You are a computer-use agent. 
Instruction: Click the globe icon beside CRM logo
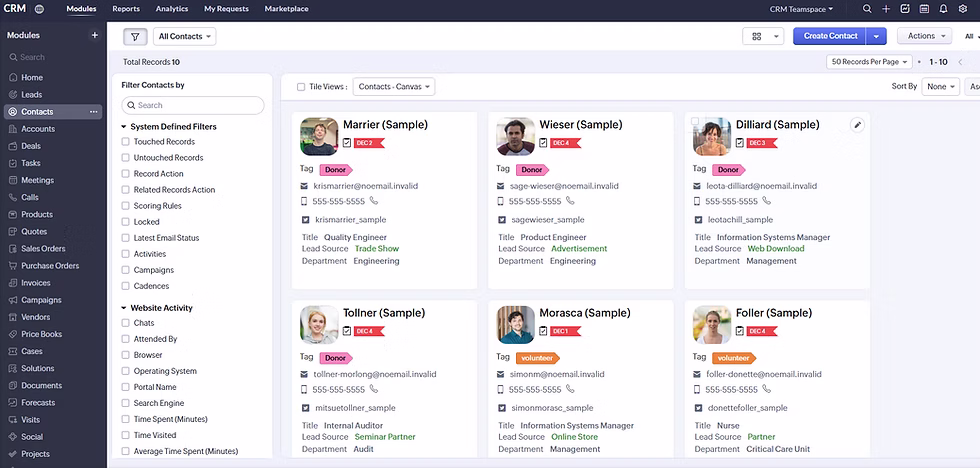pyautogui.click(x=39, y=9)
